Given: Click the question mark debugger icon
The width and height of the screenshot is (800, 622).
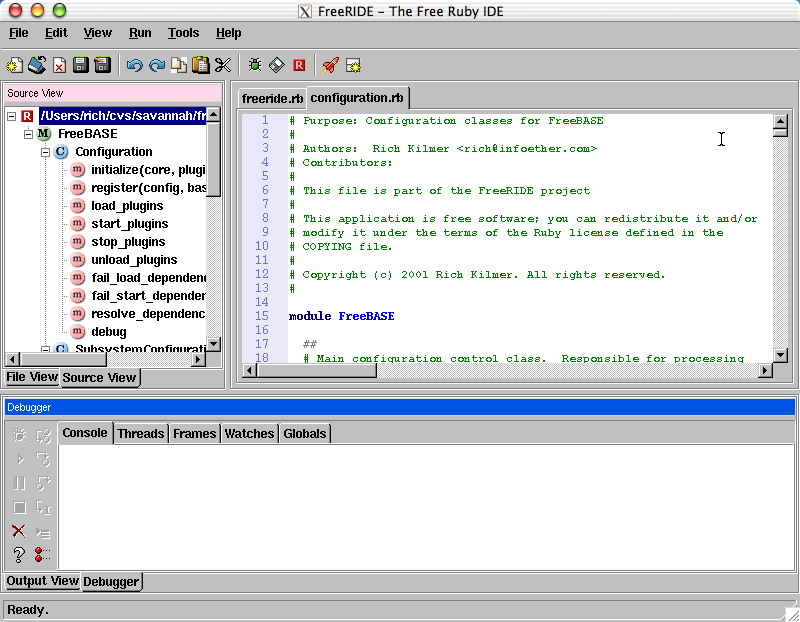Looking at the screenshot, I should point(18,554).
